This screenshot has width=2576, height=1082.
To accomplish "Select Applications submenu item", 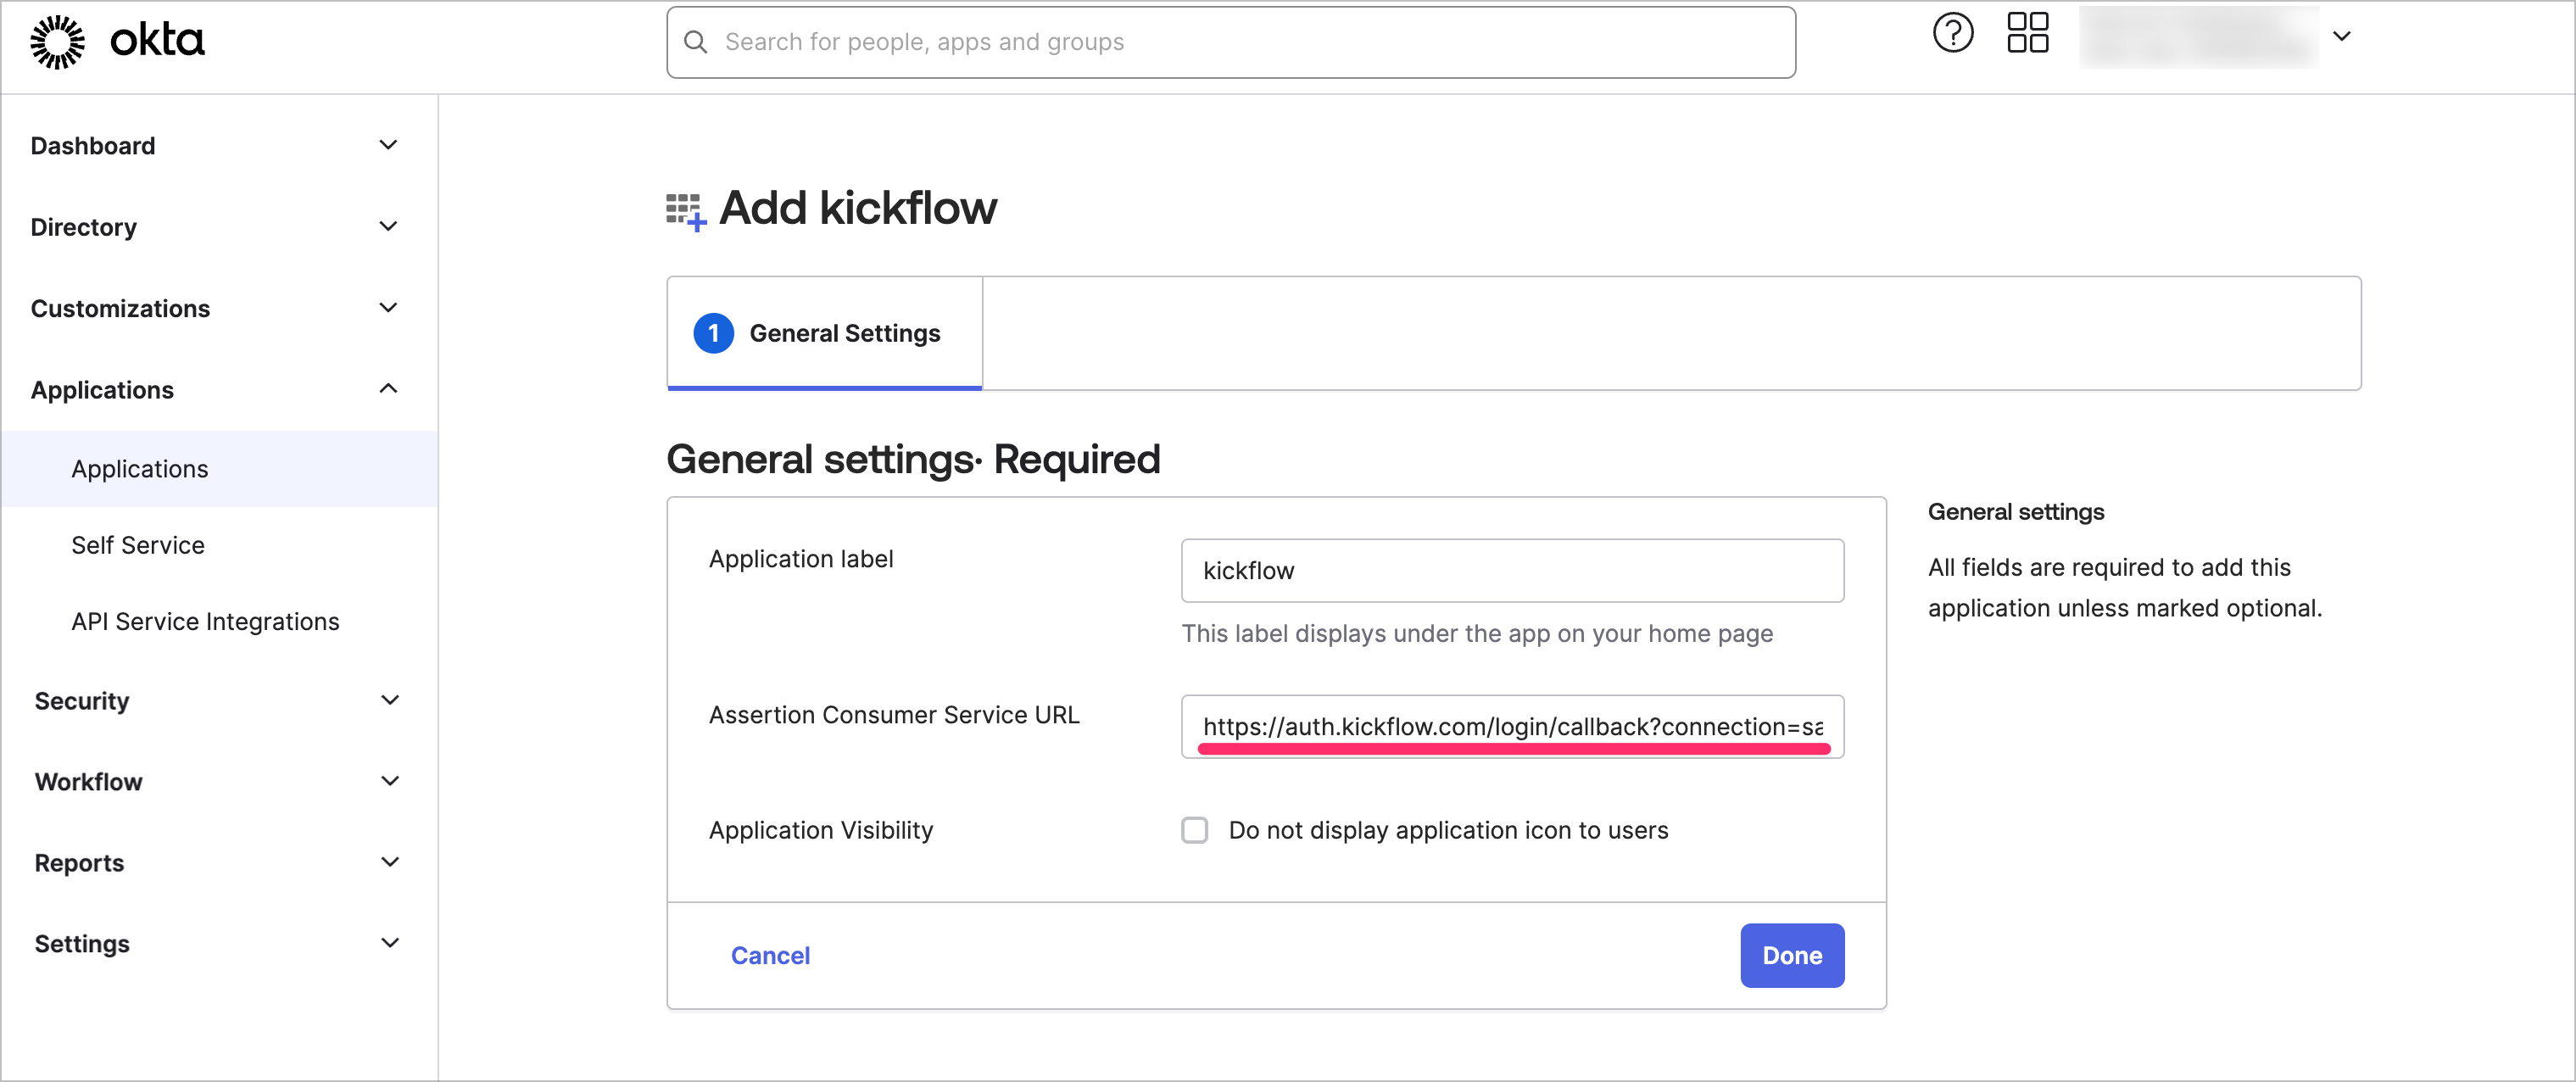I will (x=219, y=469).
